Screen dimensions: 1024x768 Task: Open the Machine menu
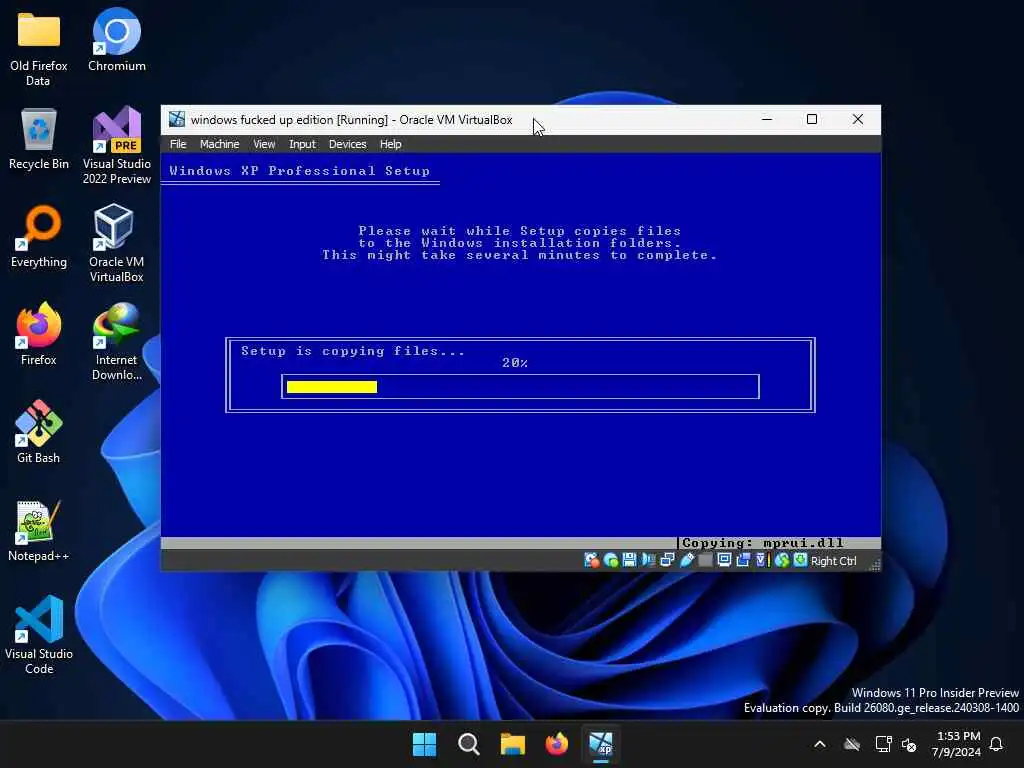point(219,144)
